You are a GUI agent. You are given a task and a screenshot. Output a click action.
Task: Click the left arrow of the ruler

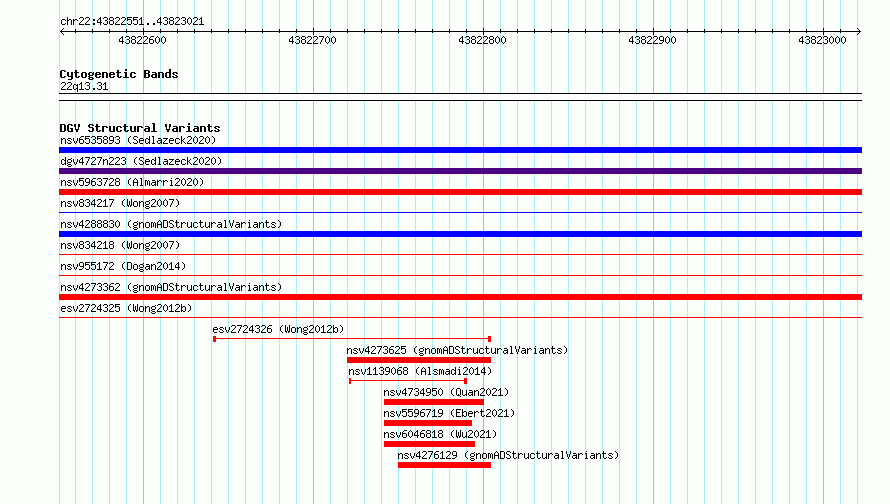click(62, 32)
